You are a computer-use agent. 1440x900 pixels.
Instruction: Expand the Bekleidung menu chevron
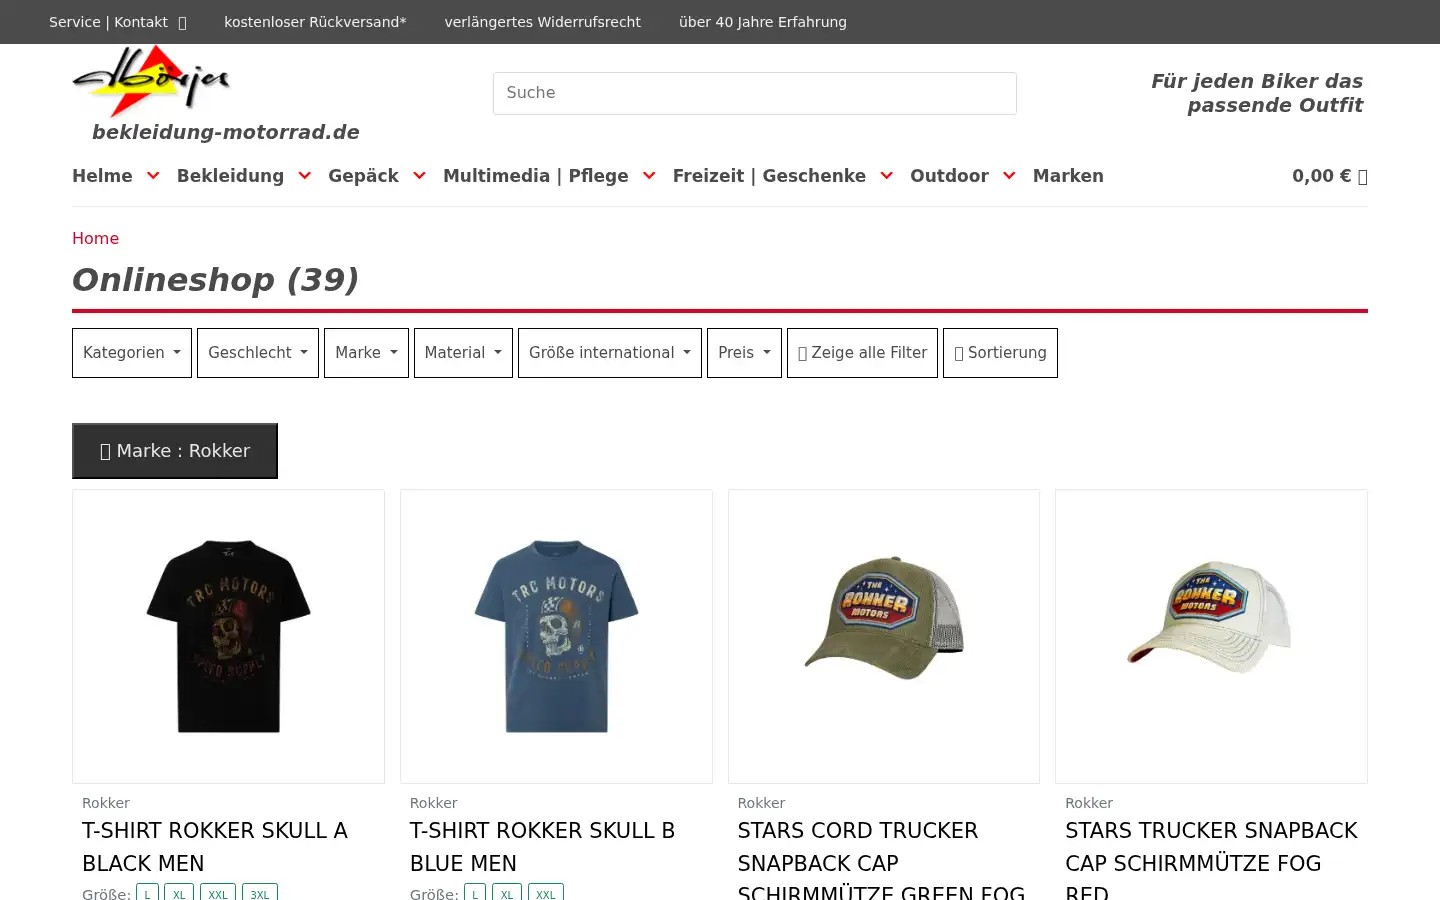[305, 176]
